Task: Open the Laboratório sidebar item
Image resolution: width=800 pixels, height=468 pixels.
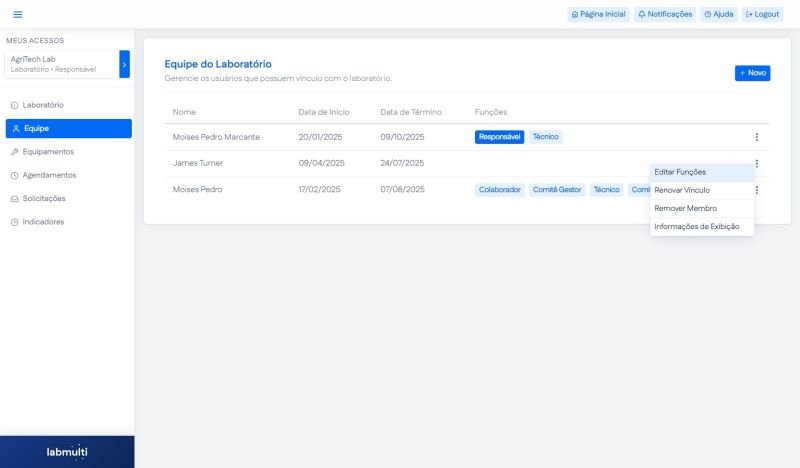Action: coord(43,105)
